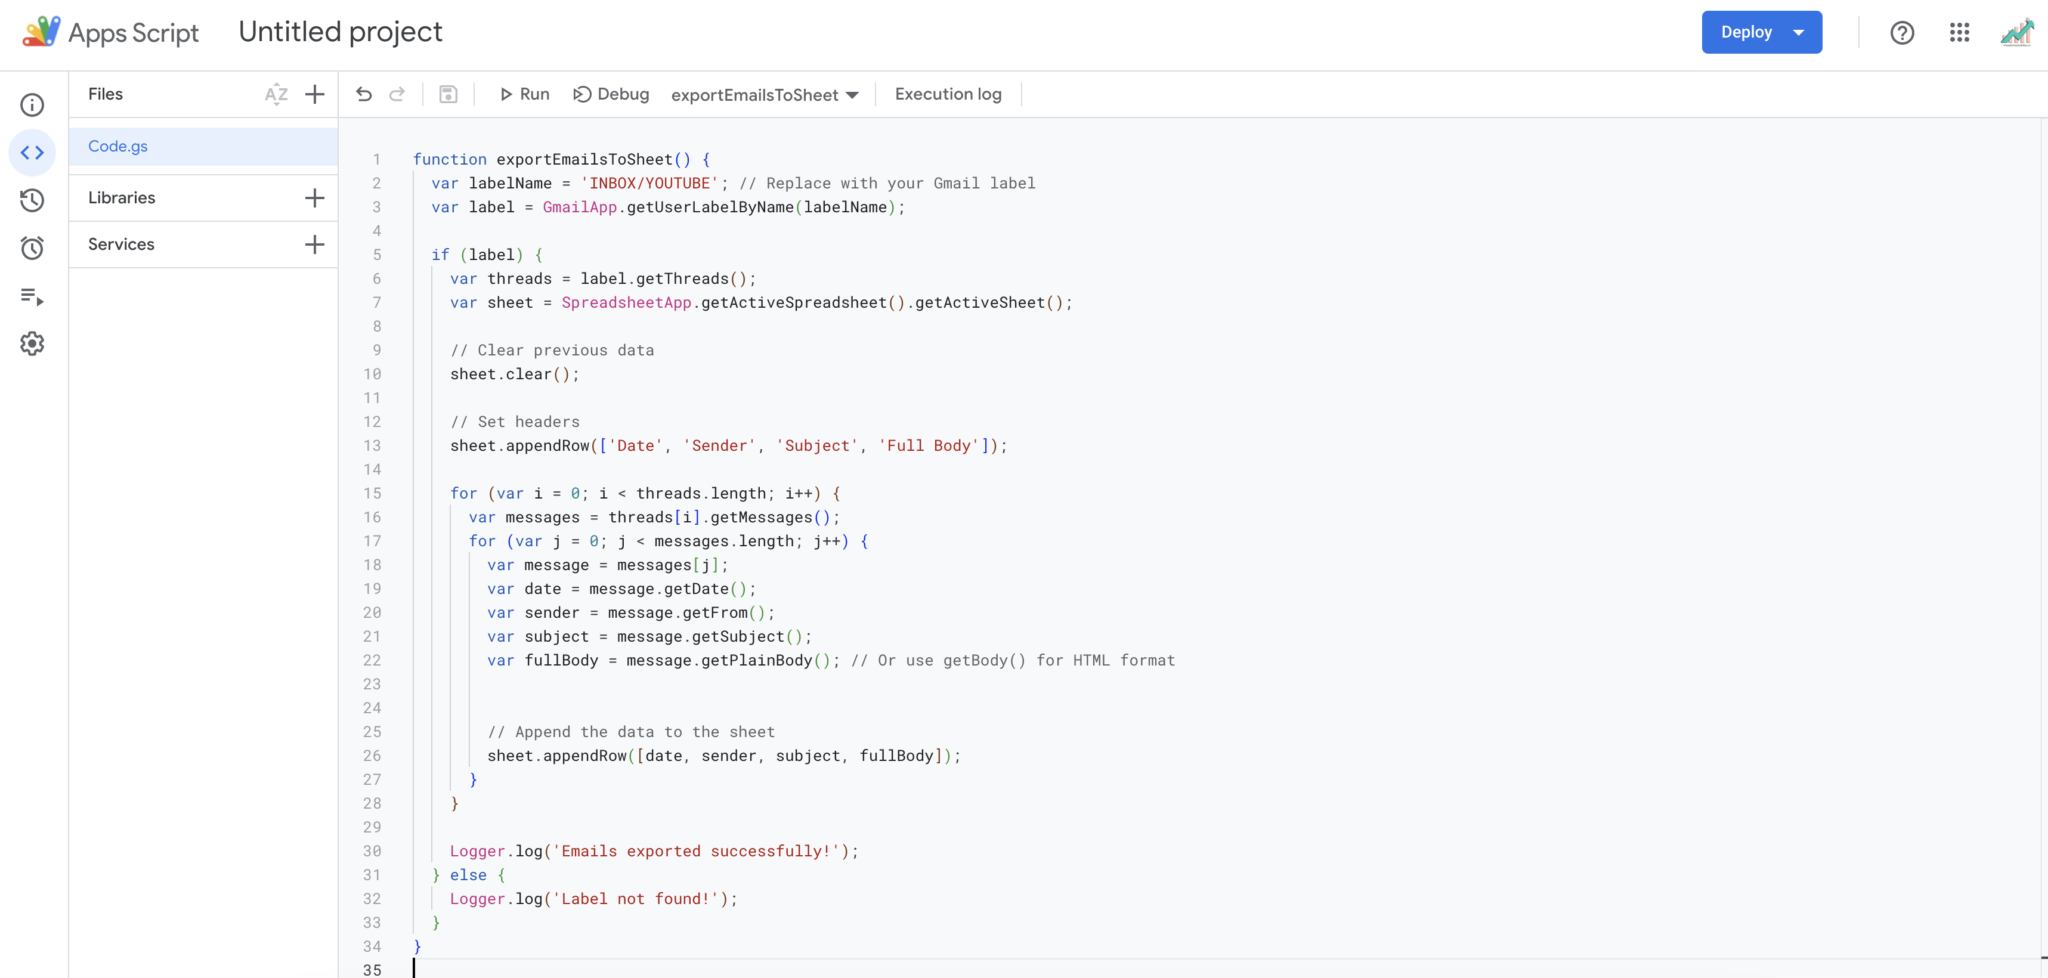This screenshot has width=2048, height=978.
Task: Expand the function selector showing exportEmailsToSheet
Action: 852,94
